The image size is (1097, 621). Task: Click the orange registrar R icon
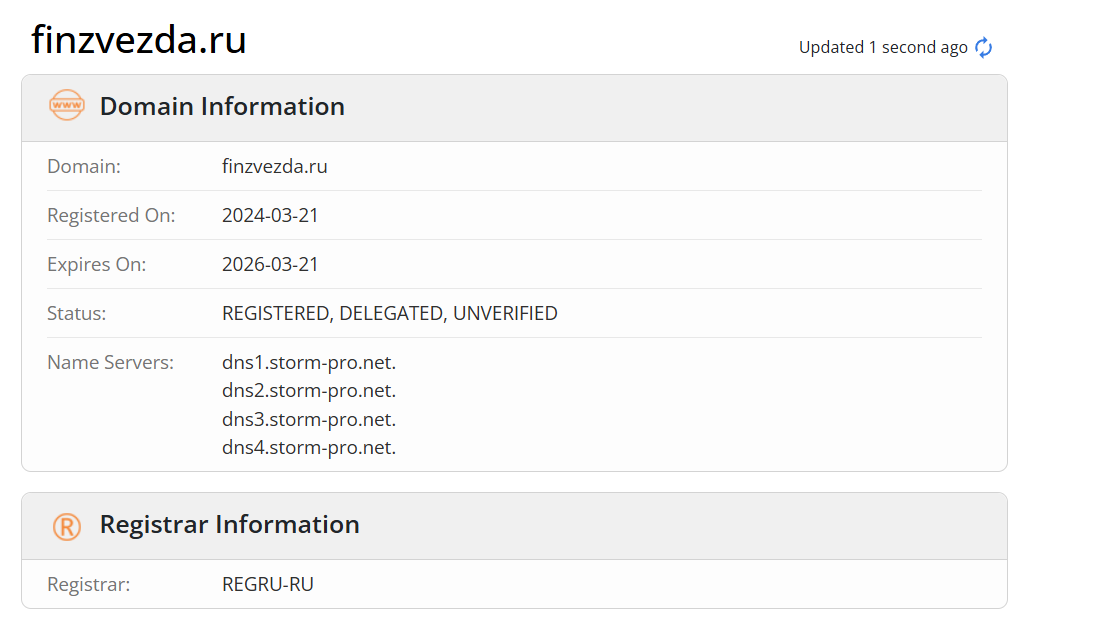pos(66,527)
